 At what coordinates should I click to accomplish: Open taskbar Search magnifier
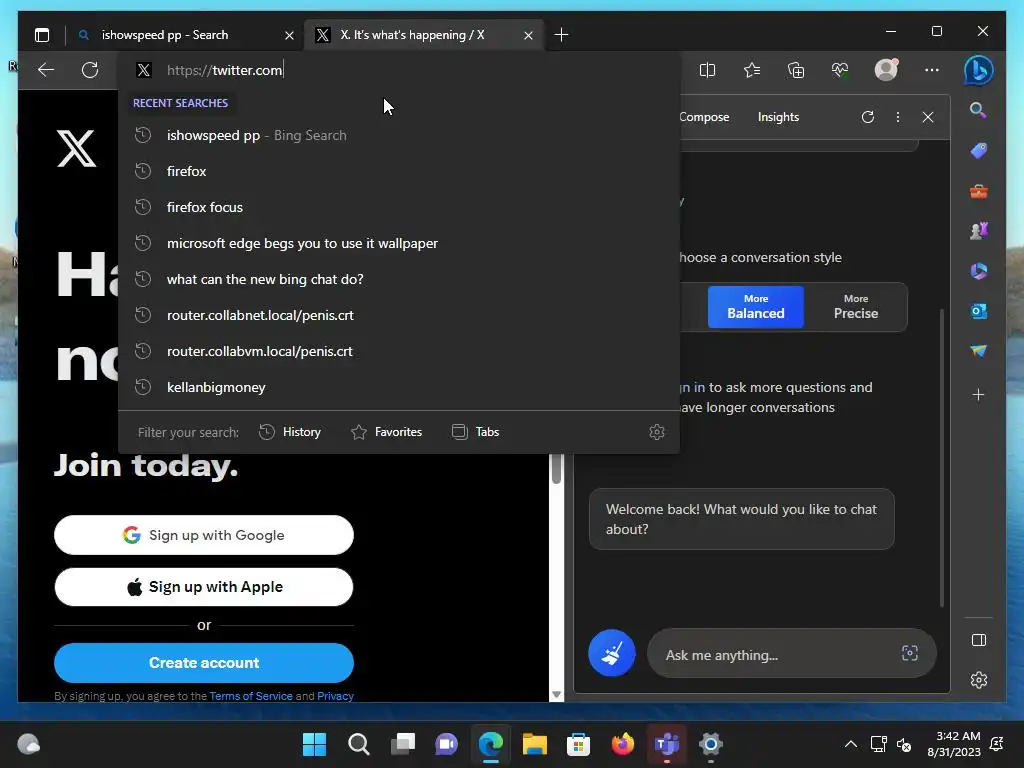point(359,744)
